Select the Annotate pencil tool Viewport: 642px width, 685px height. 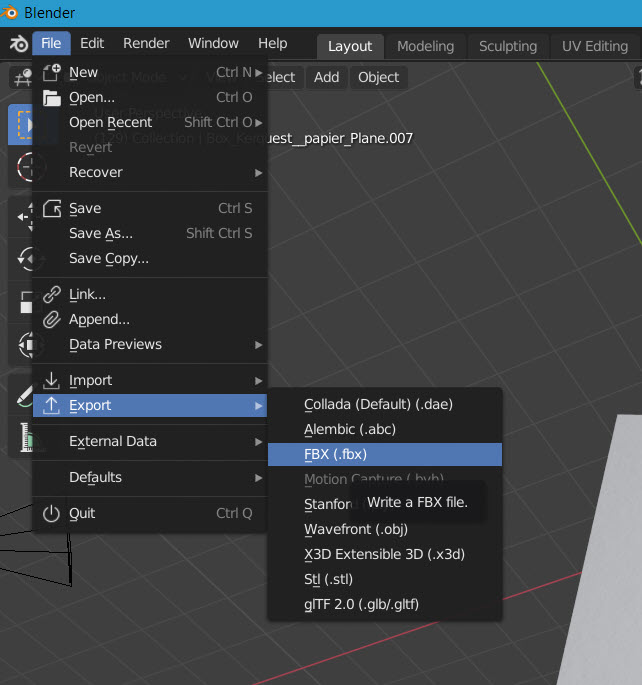pos(24,396)
